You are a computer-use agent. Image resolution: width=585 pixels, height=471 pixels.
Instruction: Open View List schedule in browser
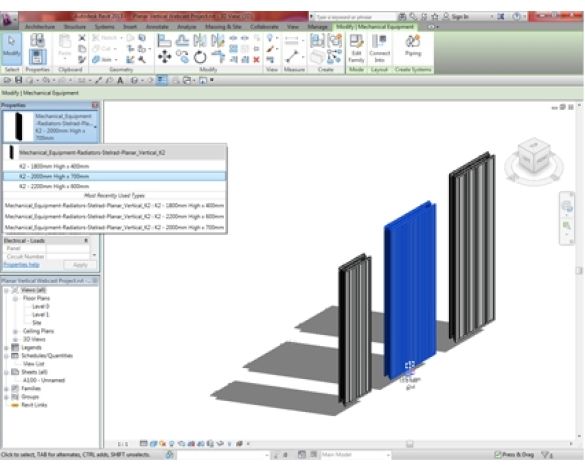click(34, 364)
